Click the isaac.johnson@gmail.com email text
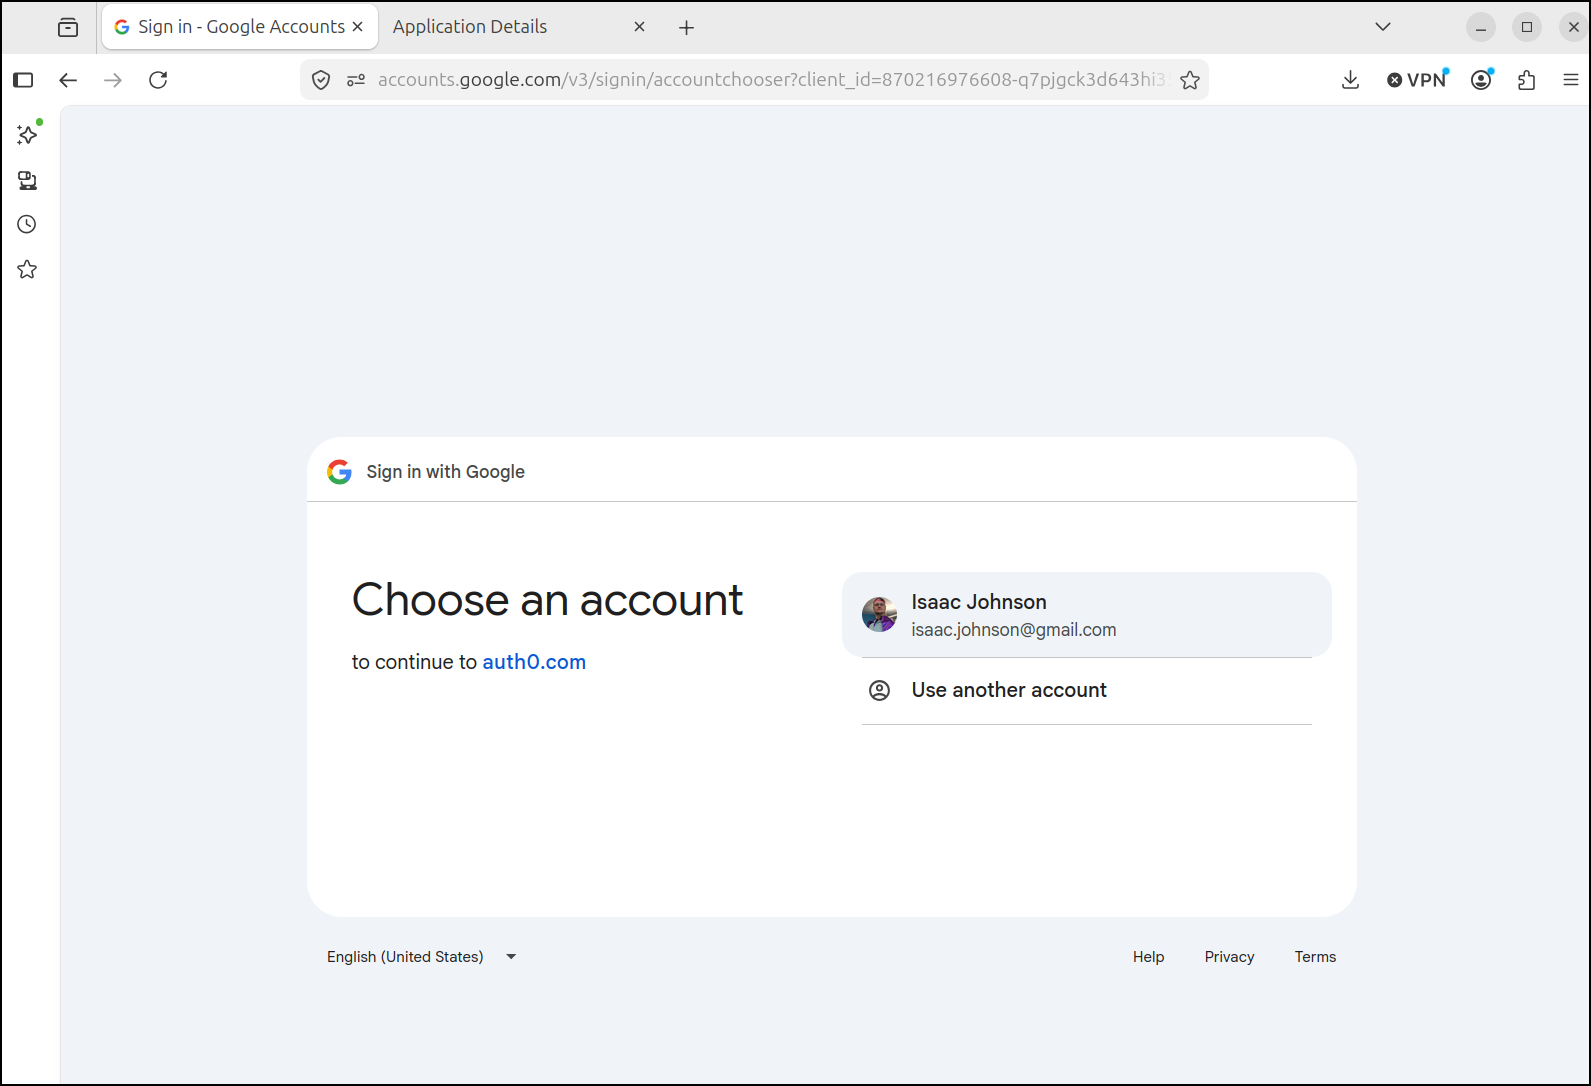The image size is (1591, 1086). 1014,630
